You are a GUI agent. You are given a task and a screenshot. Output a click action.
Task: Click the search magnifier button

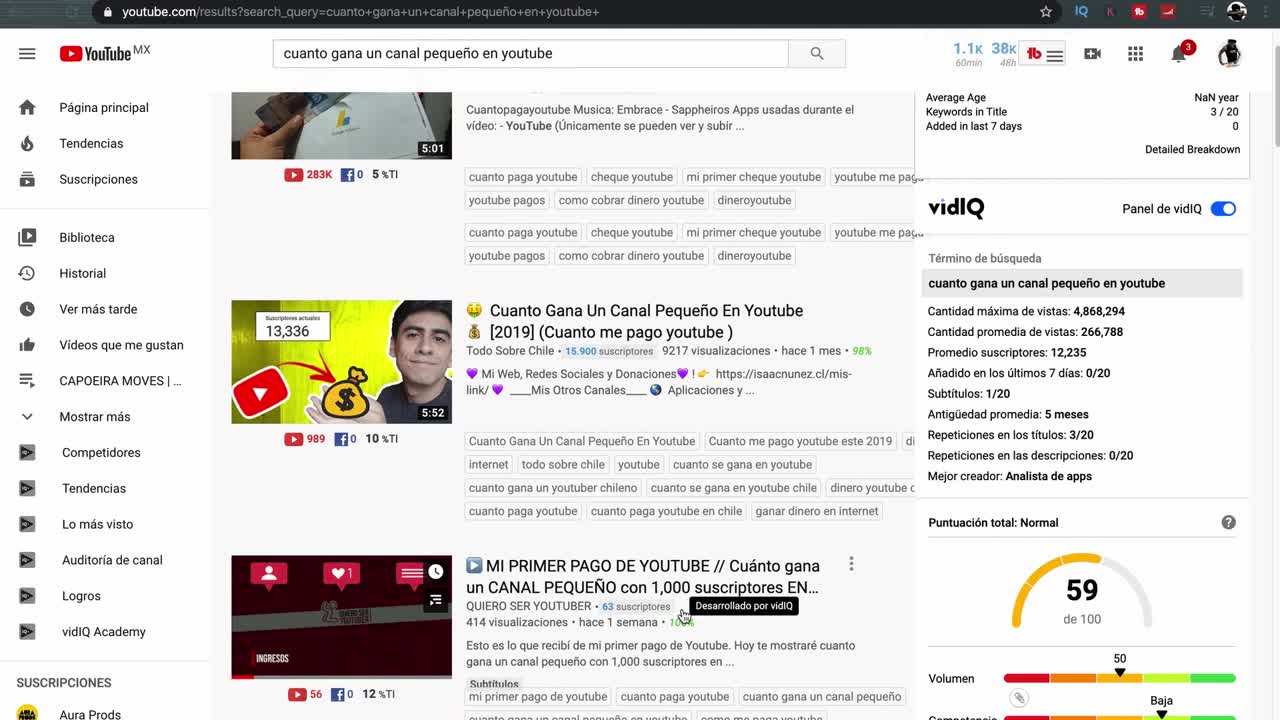tap(817, 53)
